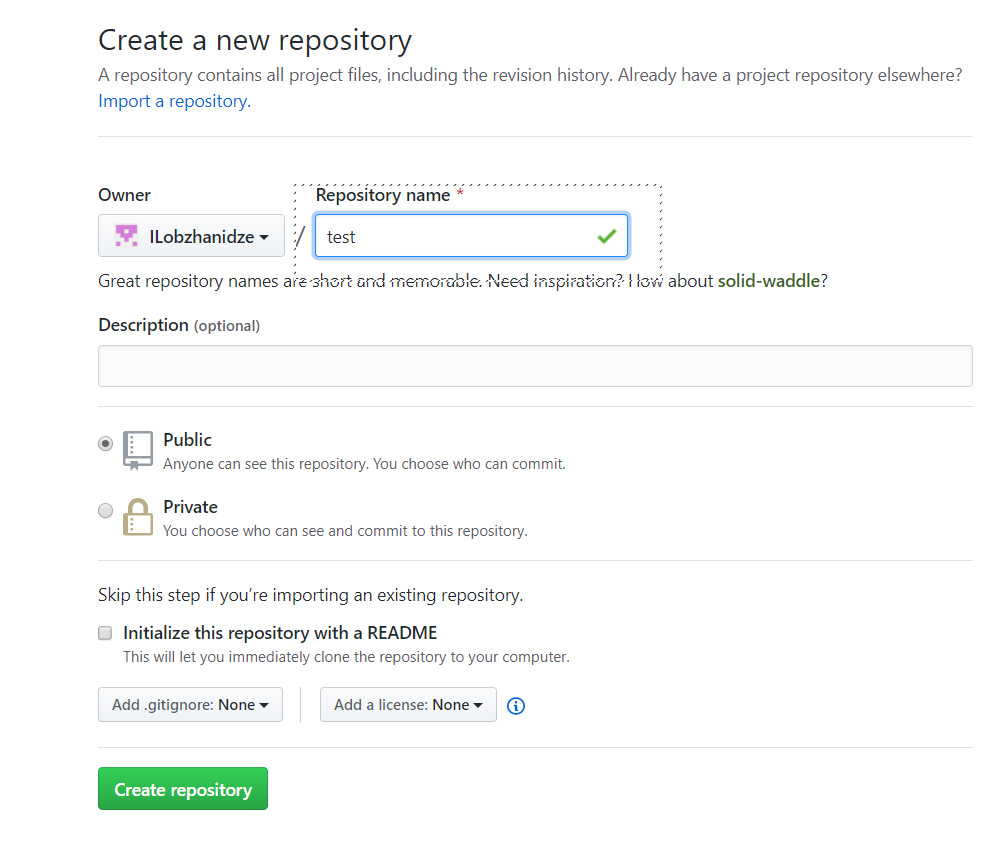Select the Private radio button
The image size is (1002, 855).
pyautogui.click(x=106, y=510)
